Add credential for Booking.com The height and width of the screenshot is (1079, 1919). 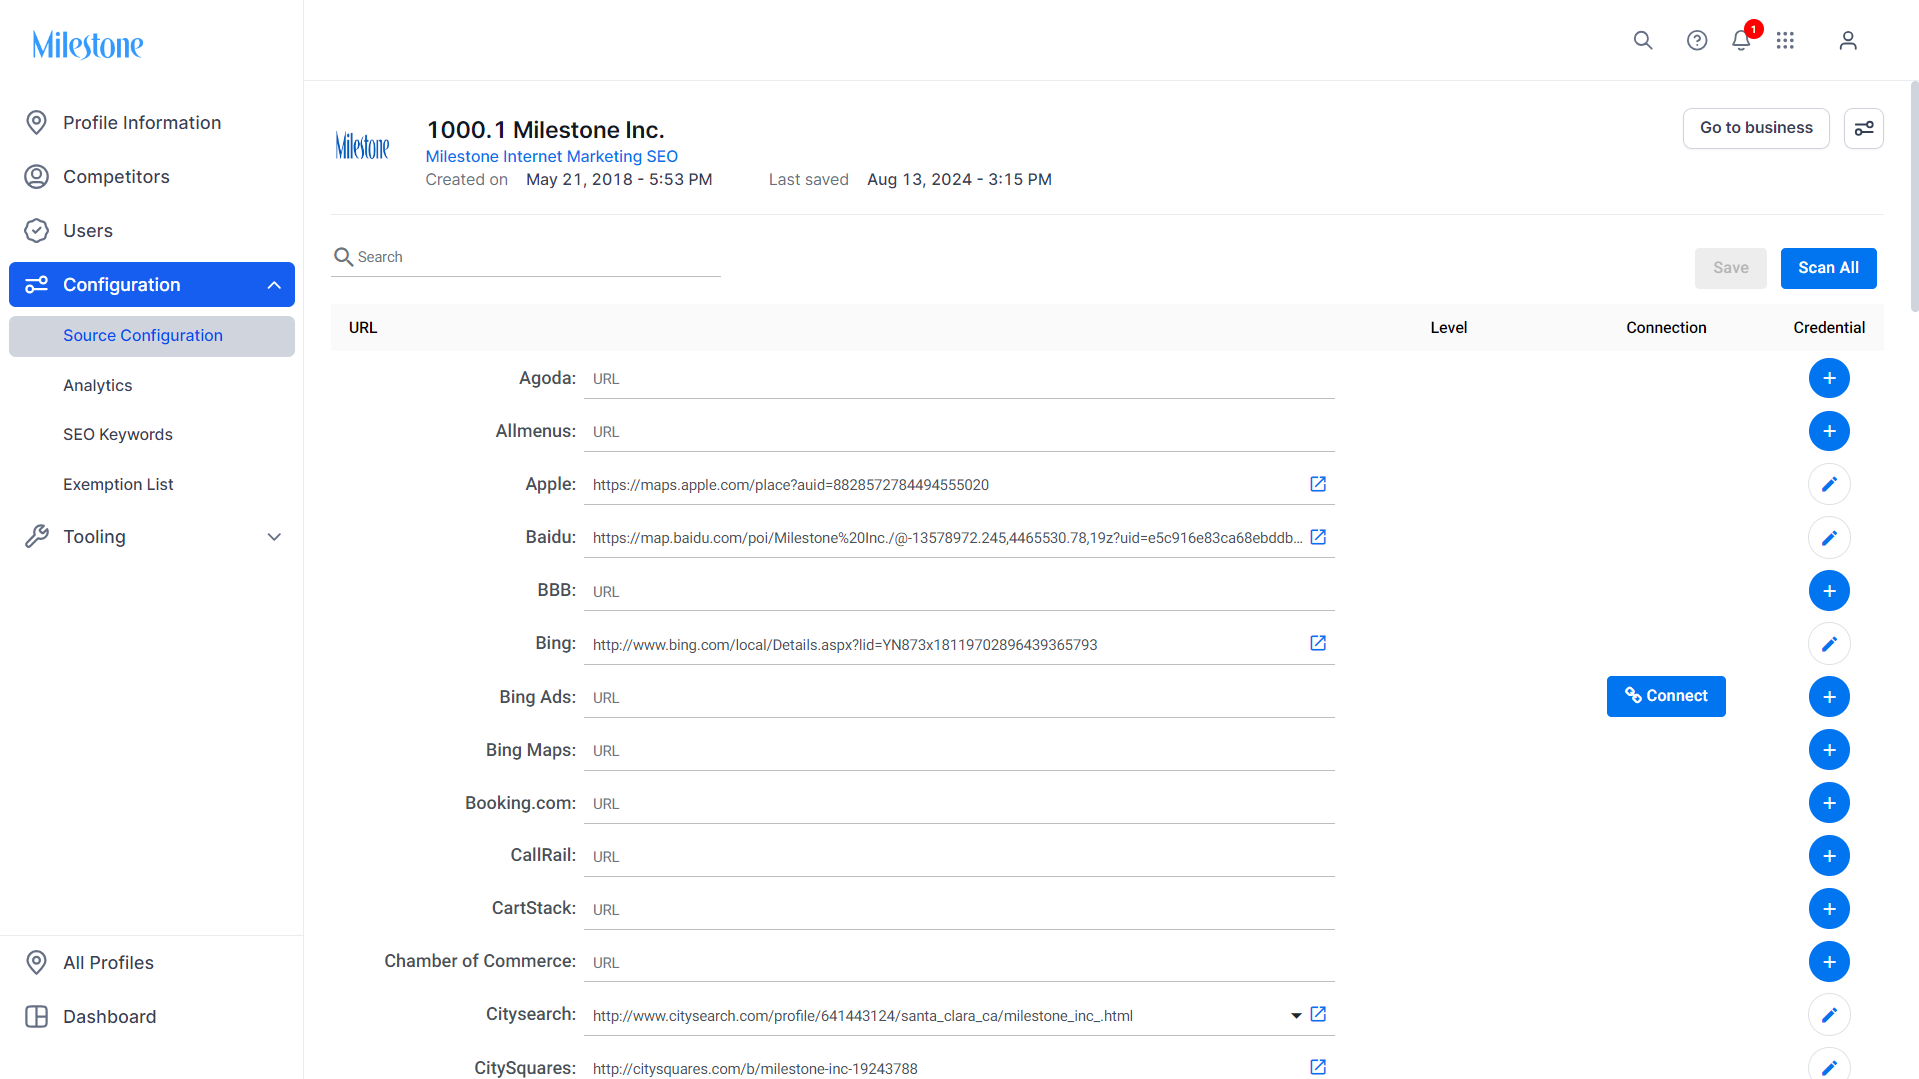[x=1829, y=803]
